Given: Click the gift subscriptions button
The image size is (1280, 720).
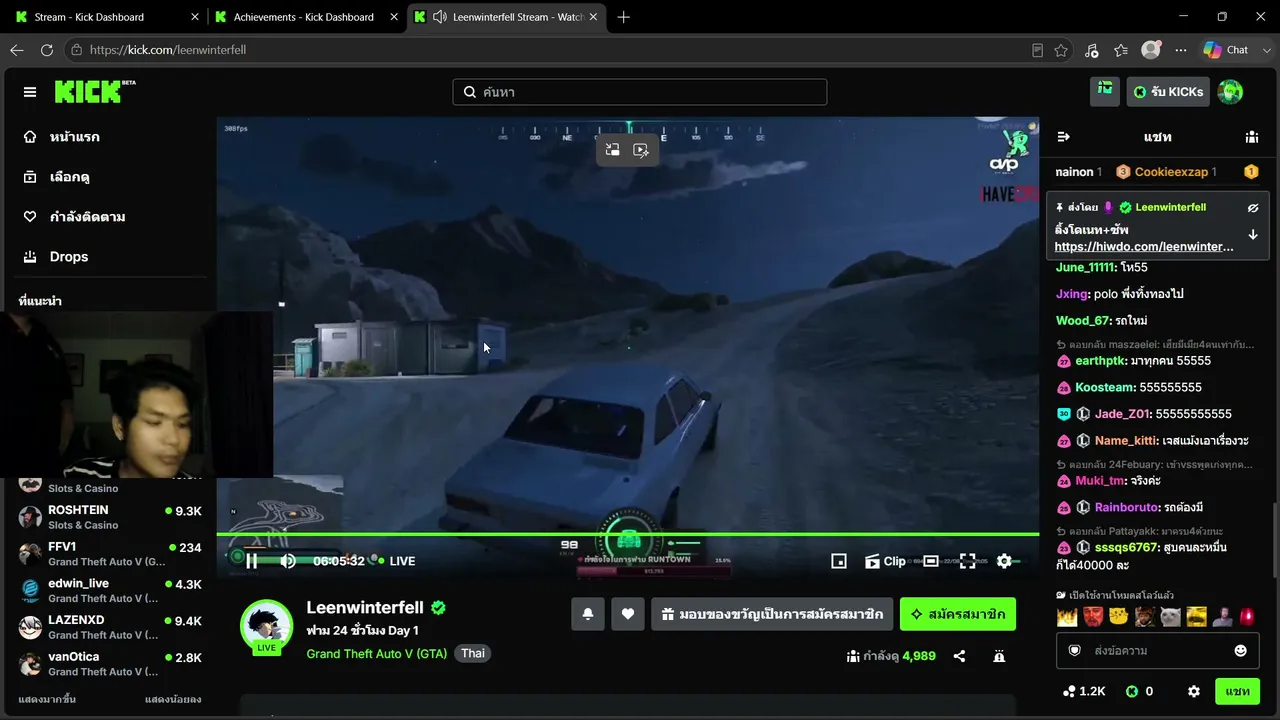Looking at the screenshot, I should point(772,614).
